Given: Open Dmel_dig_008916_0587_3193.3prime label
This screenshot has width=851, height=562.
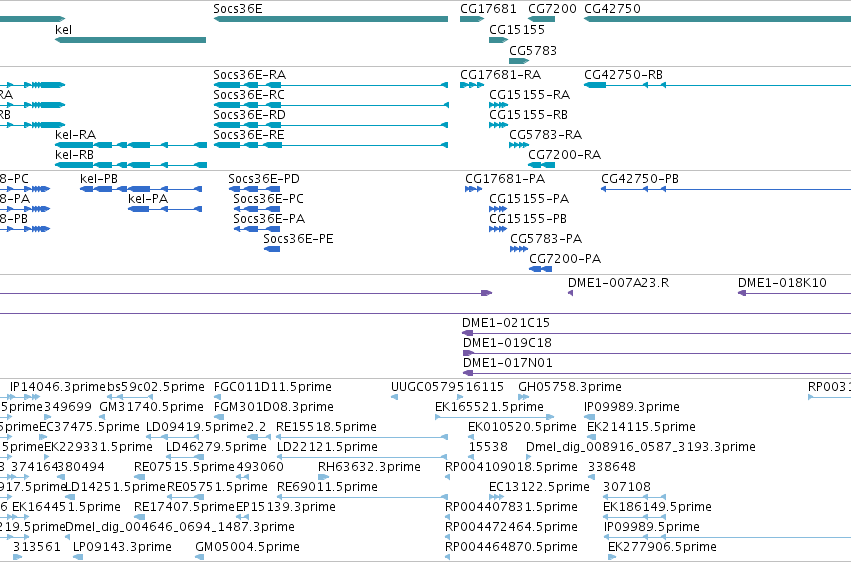Looking at the screenshot, I should click(x=641, y=447).
